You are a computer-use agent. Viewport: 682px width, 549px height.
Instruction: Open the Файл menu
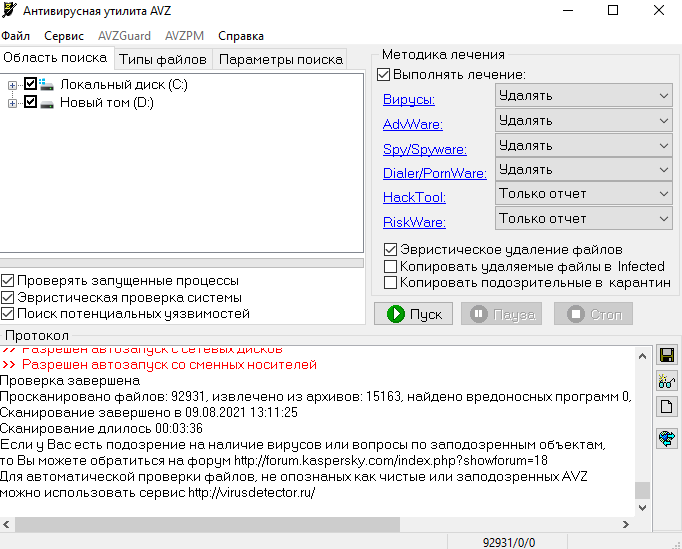coord(16,36)
